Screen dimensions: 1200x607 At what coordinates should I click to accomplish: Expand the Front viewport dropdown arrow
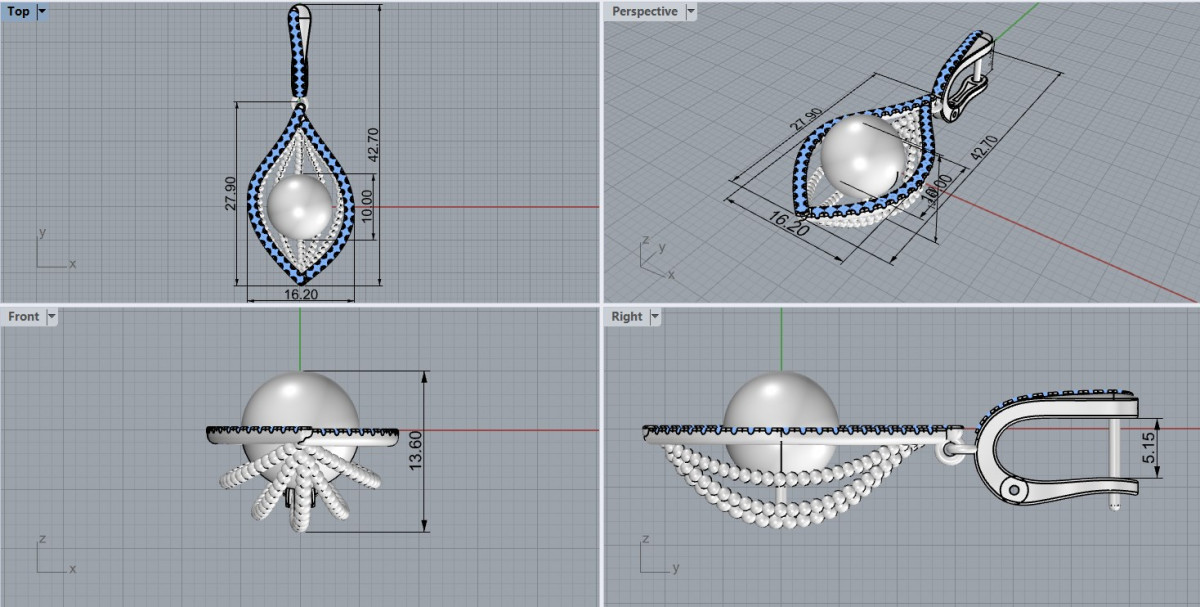[x=51, y=317]
